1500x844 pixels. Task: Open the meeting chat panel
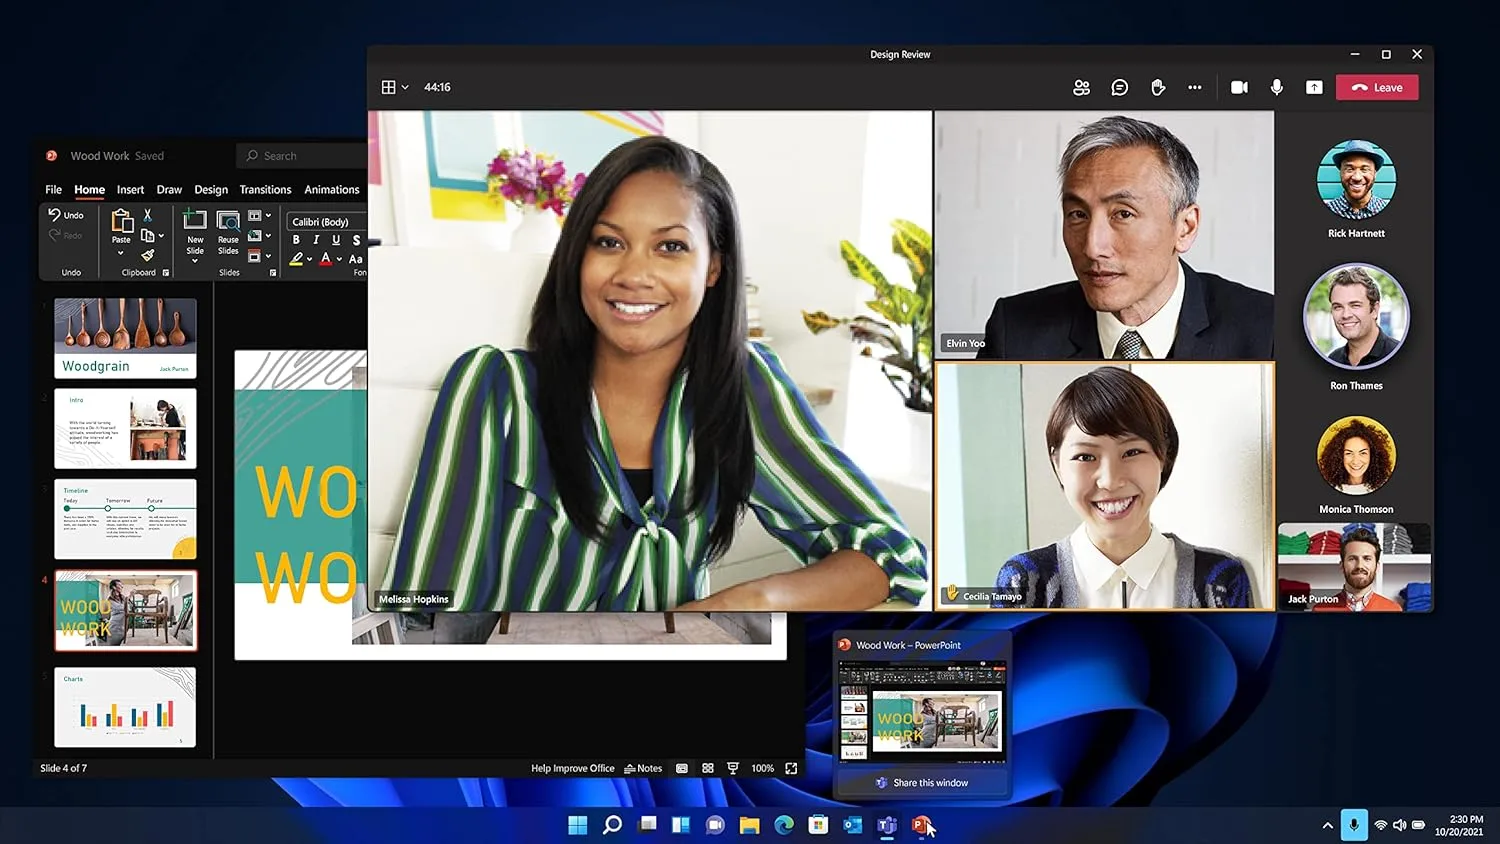1119,87
